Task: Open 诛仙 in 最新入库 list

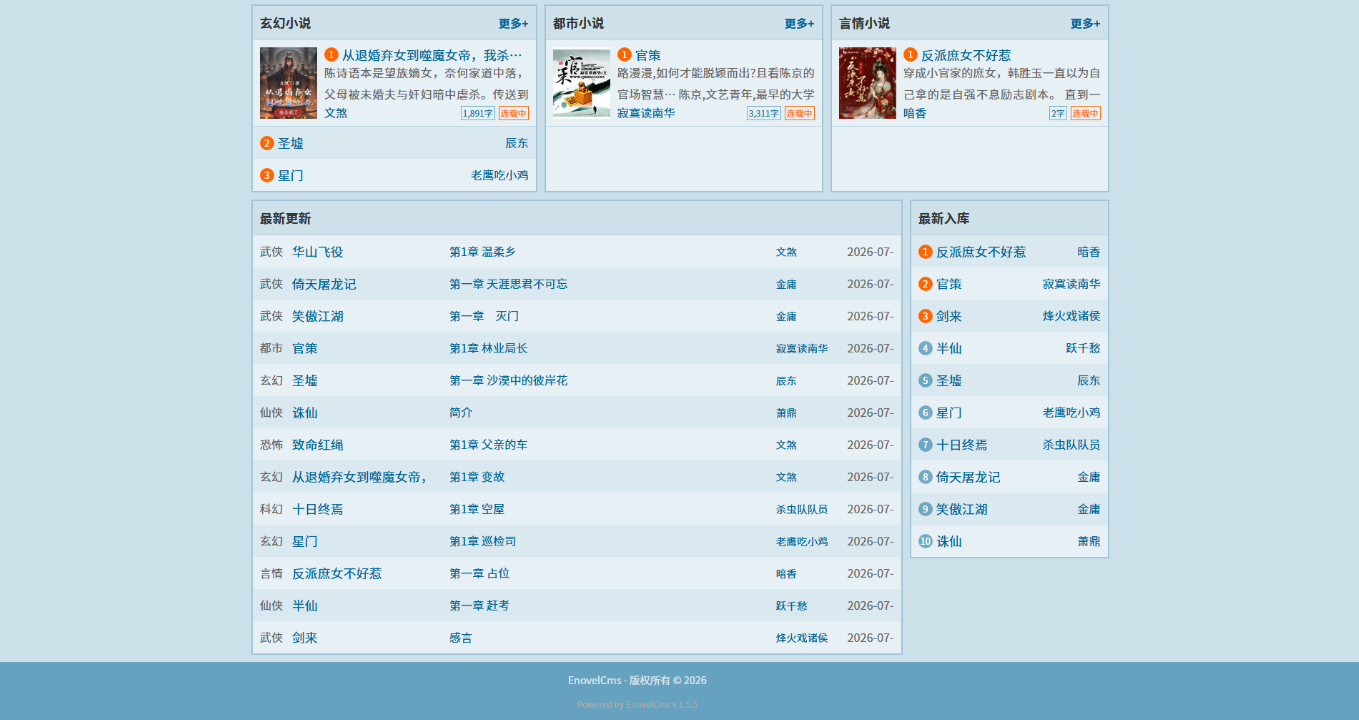Action: click(x=949, y=541)
